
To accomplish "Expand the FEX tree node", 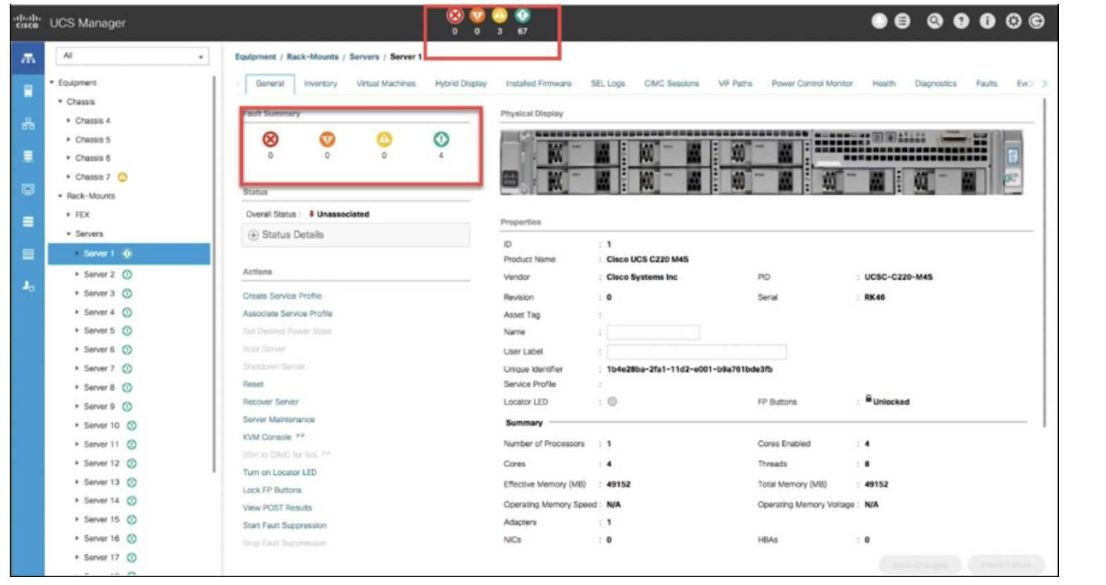I will pyautogui.click(x=68, y=215).
